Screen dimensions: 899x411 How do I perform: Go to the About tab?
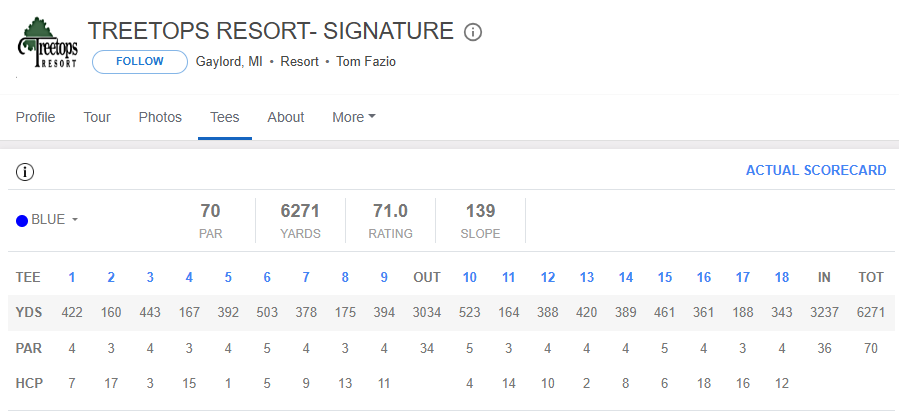tap(286, 118)
